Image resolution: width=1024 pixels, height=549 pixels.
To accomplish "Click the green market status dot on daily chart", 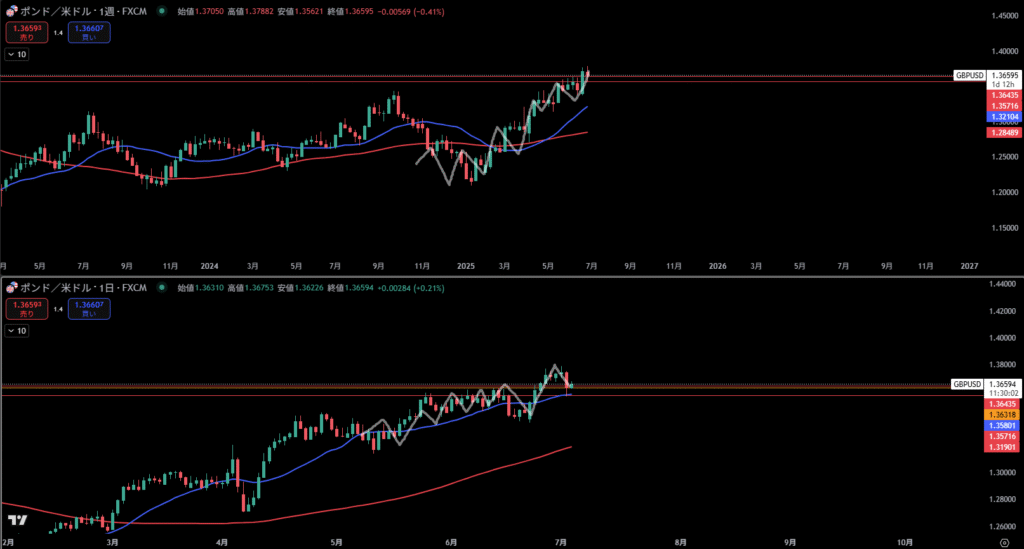I will pyautogui.click(x=162, y=287).
